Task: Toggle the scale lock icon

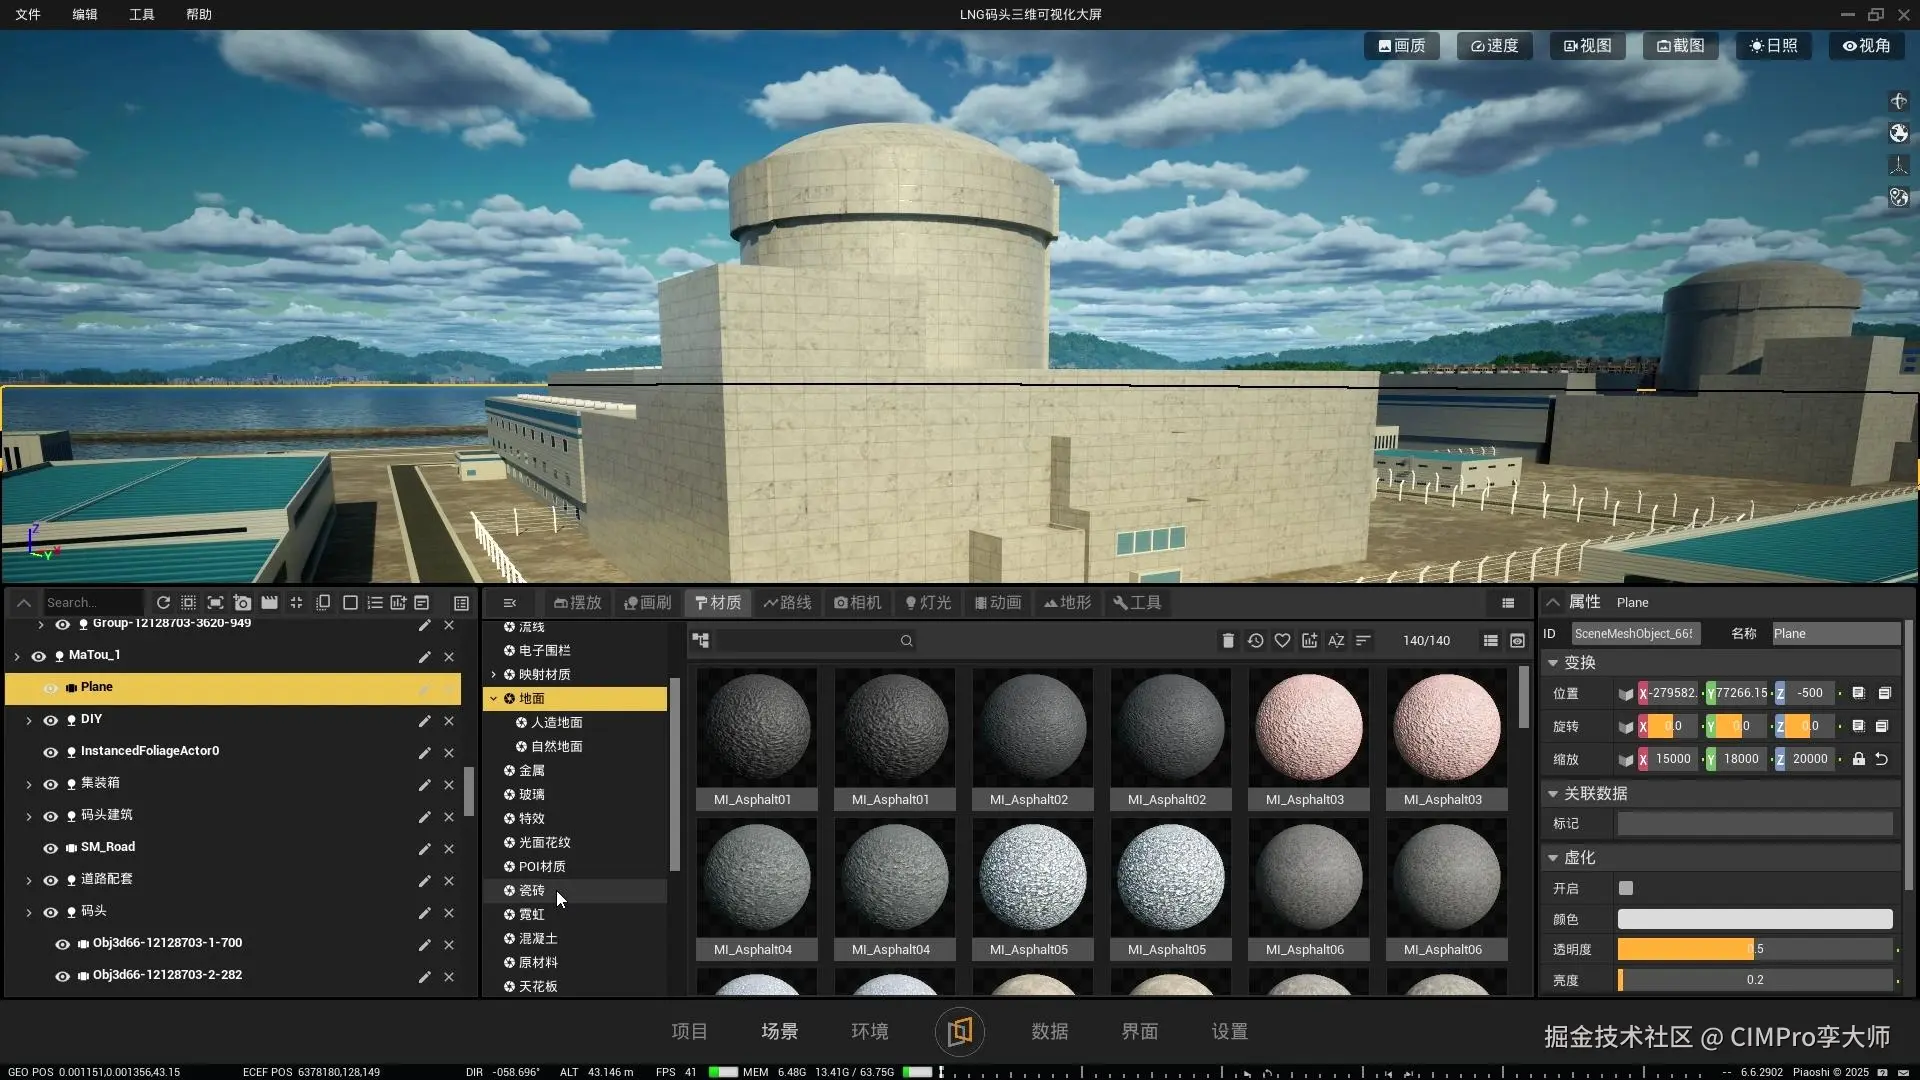Action: coord(1858,759)
